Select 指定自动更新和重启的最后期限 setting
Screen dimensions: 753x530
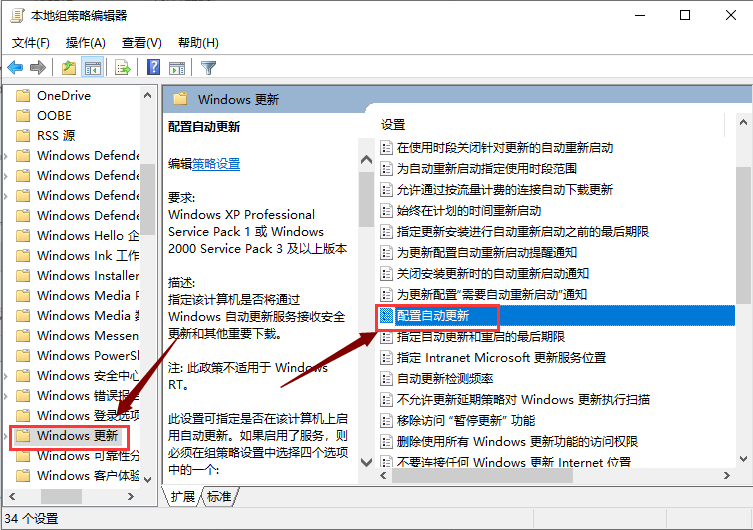481,337
